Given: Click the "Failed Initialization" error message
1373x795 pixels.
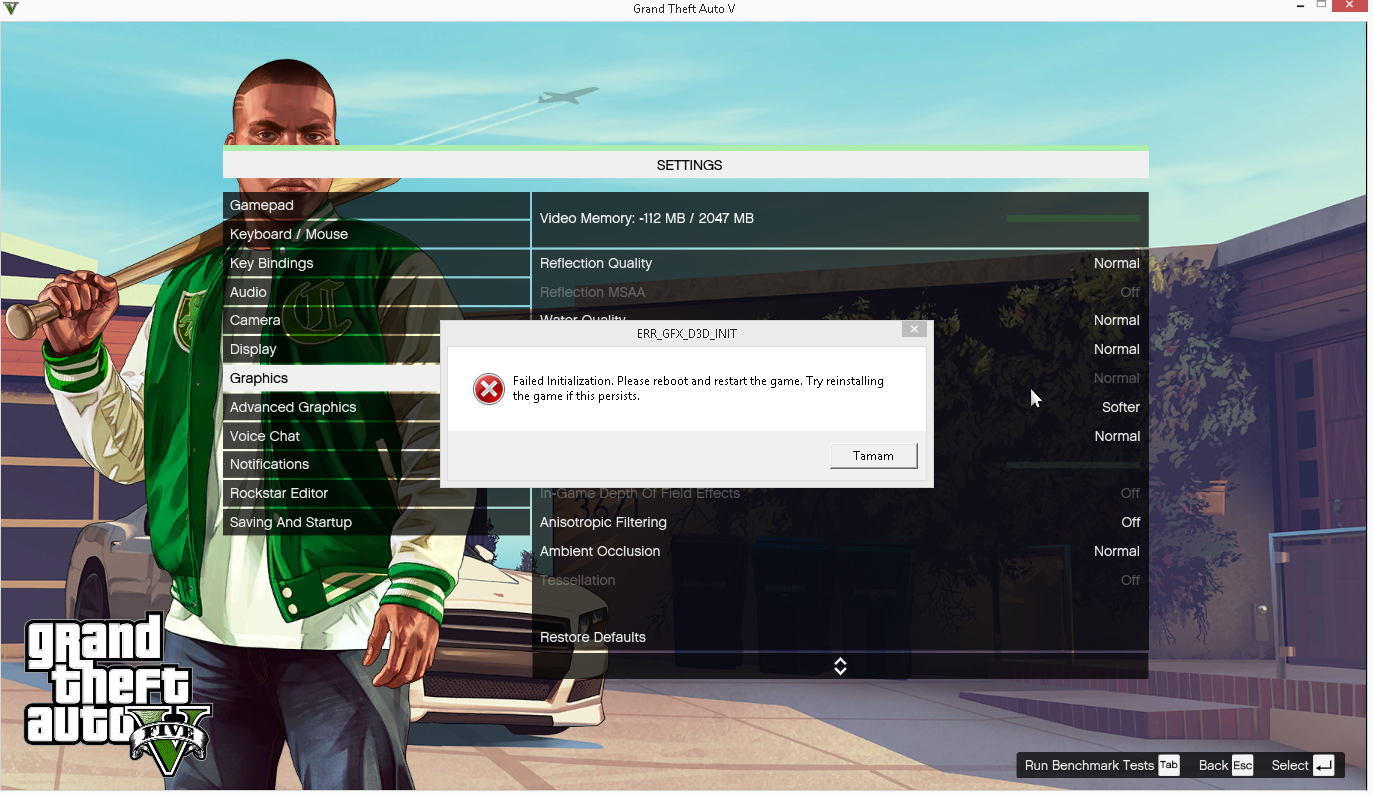Looking at the screenshot, I should pos(698,388).
